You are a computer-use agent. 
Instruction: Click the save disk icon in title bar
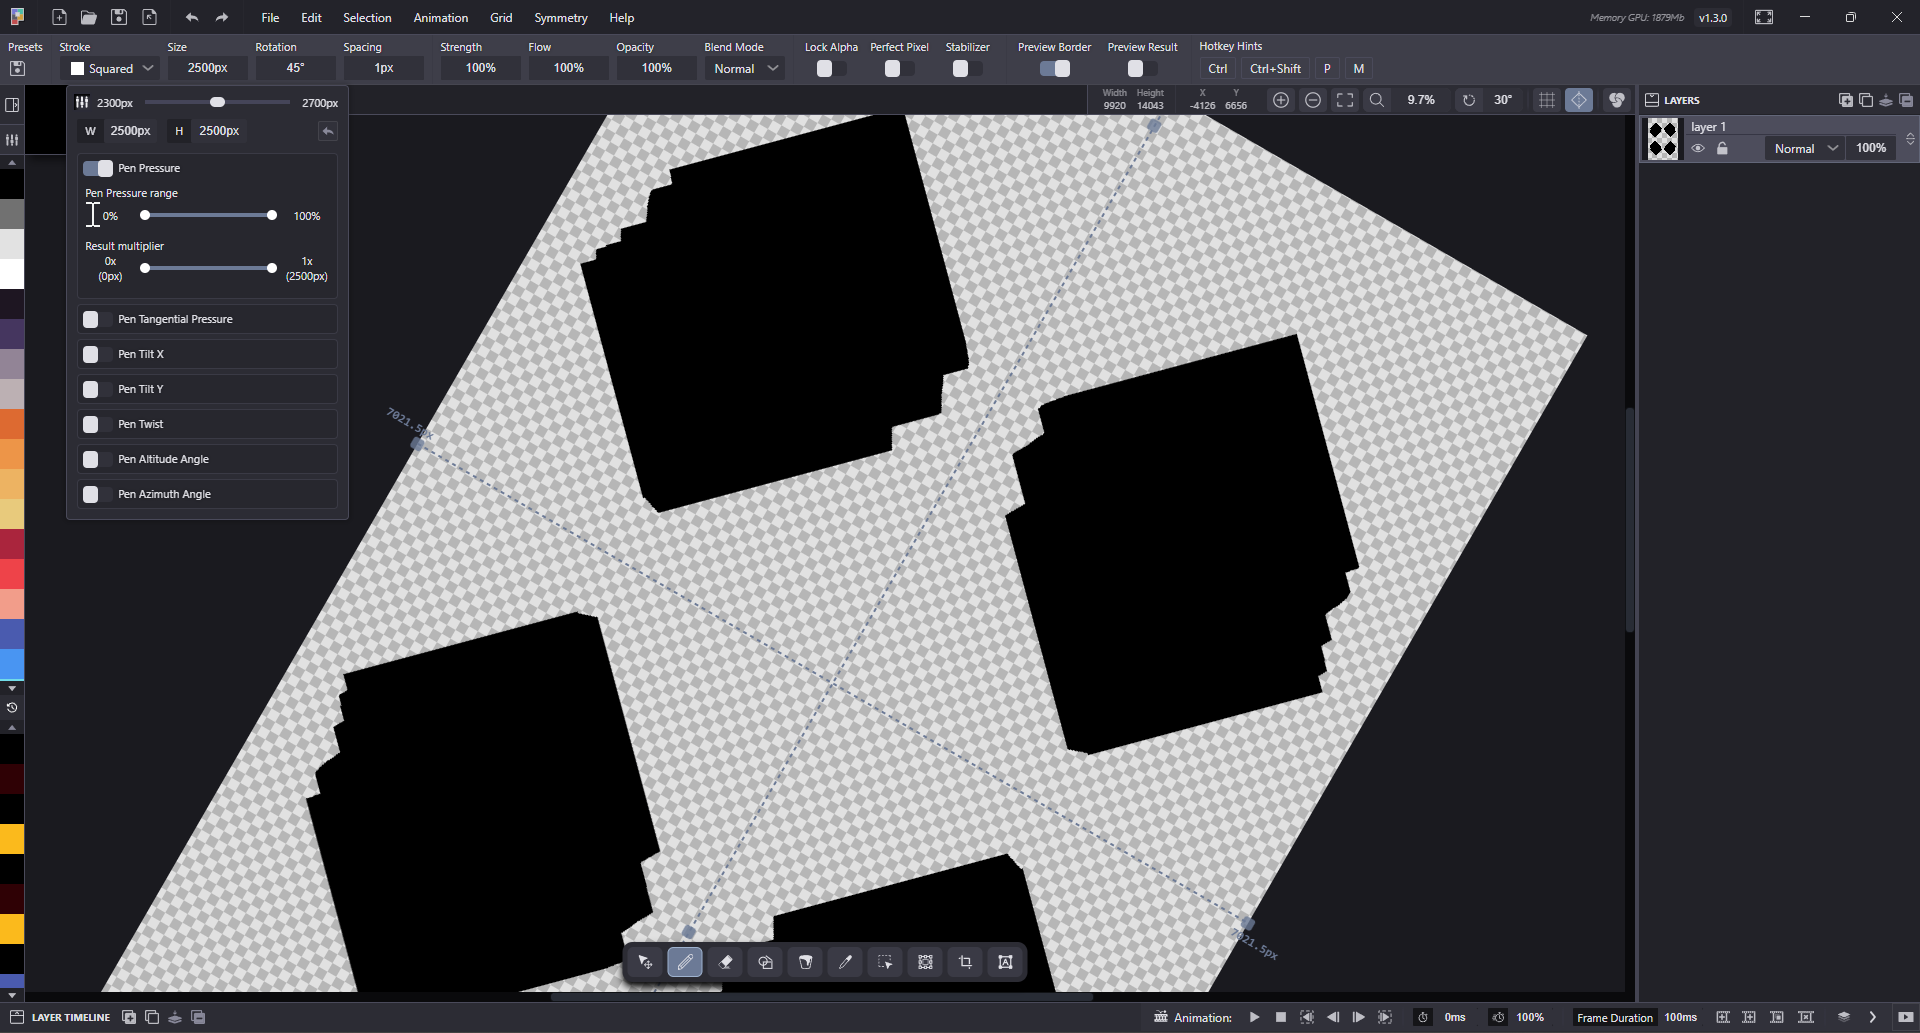[x=119, y=17]
